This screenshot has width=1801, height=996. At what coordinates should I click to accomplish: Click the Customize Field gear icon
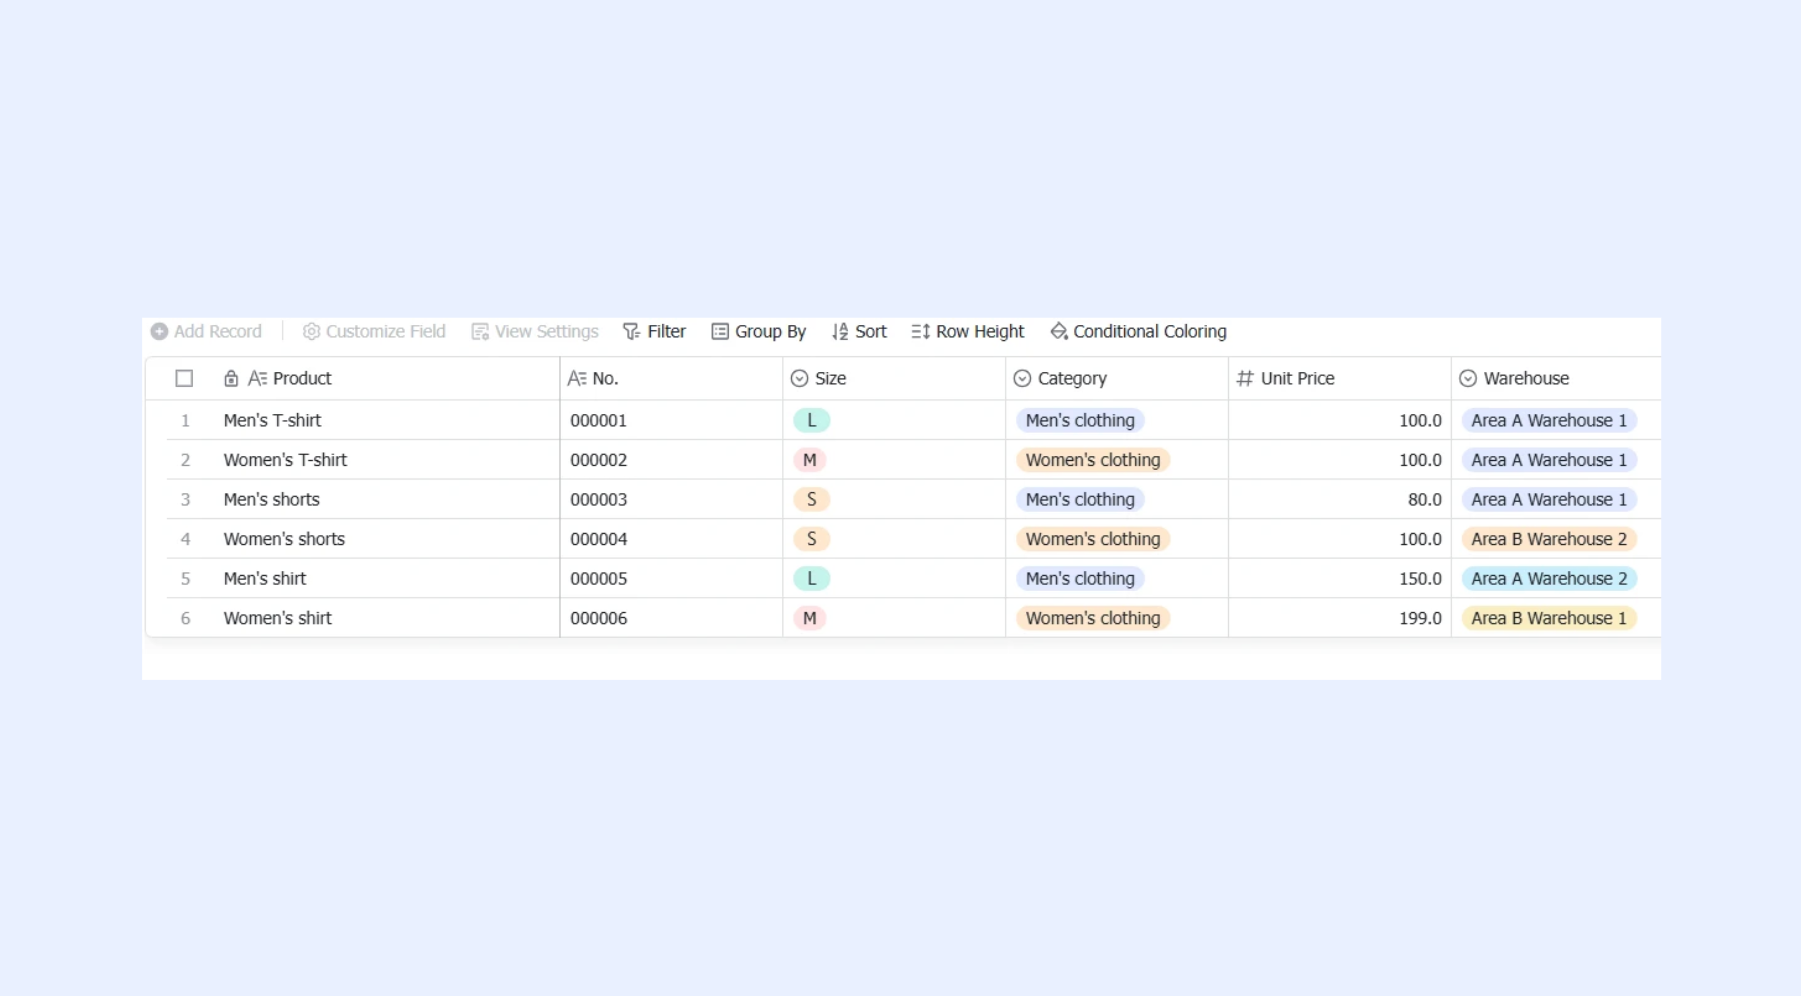[x=311, y=331]
